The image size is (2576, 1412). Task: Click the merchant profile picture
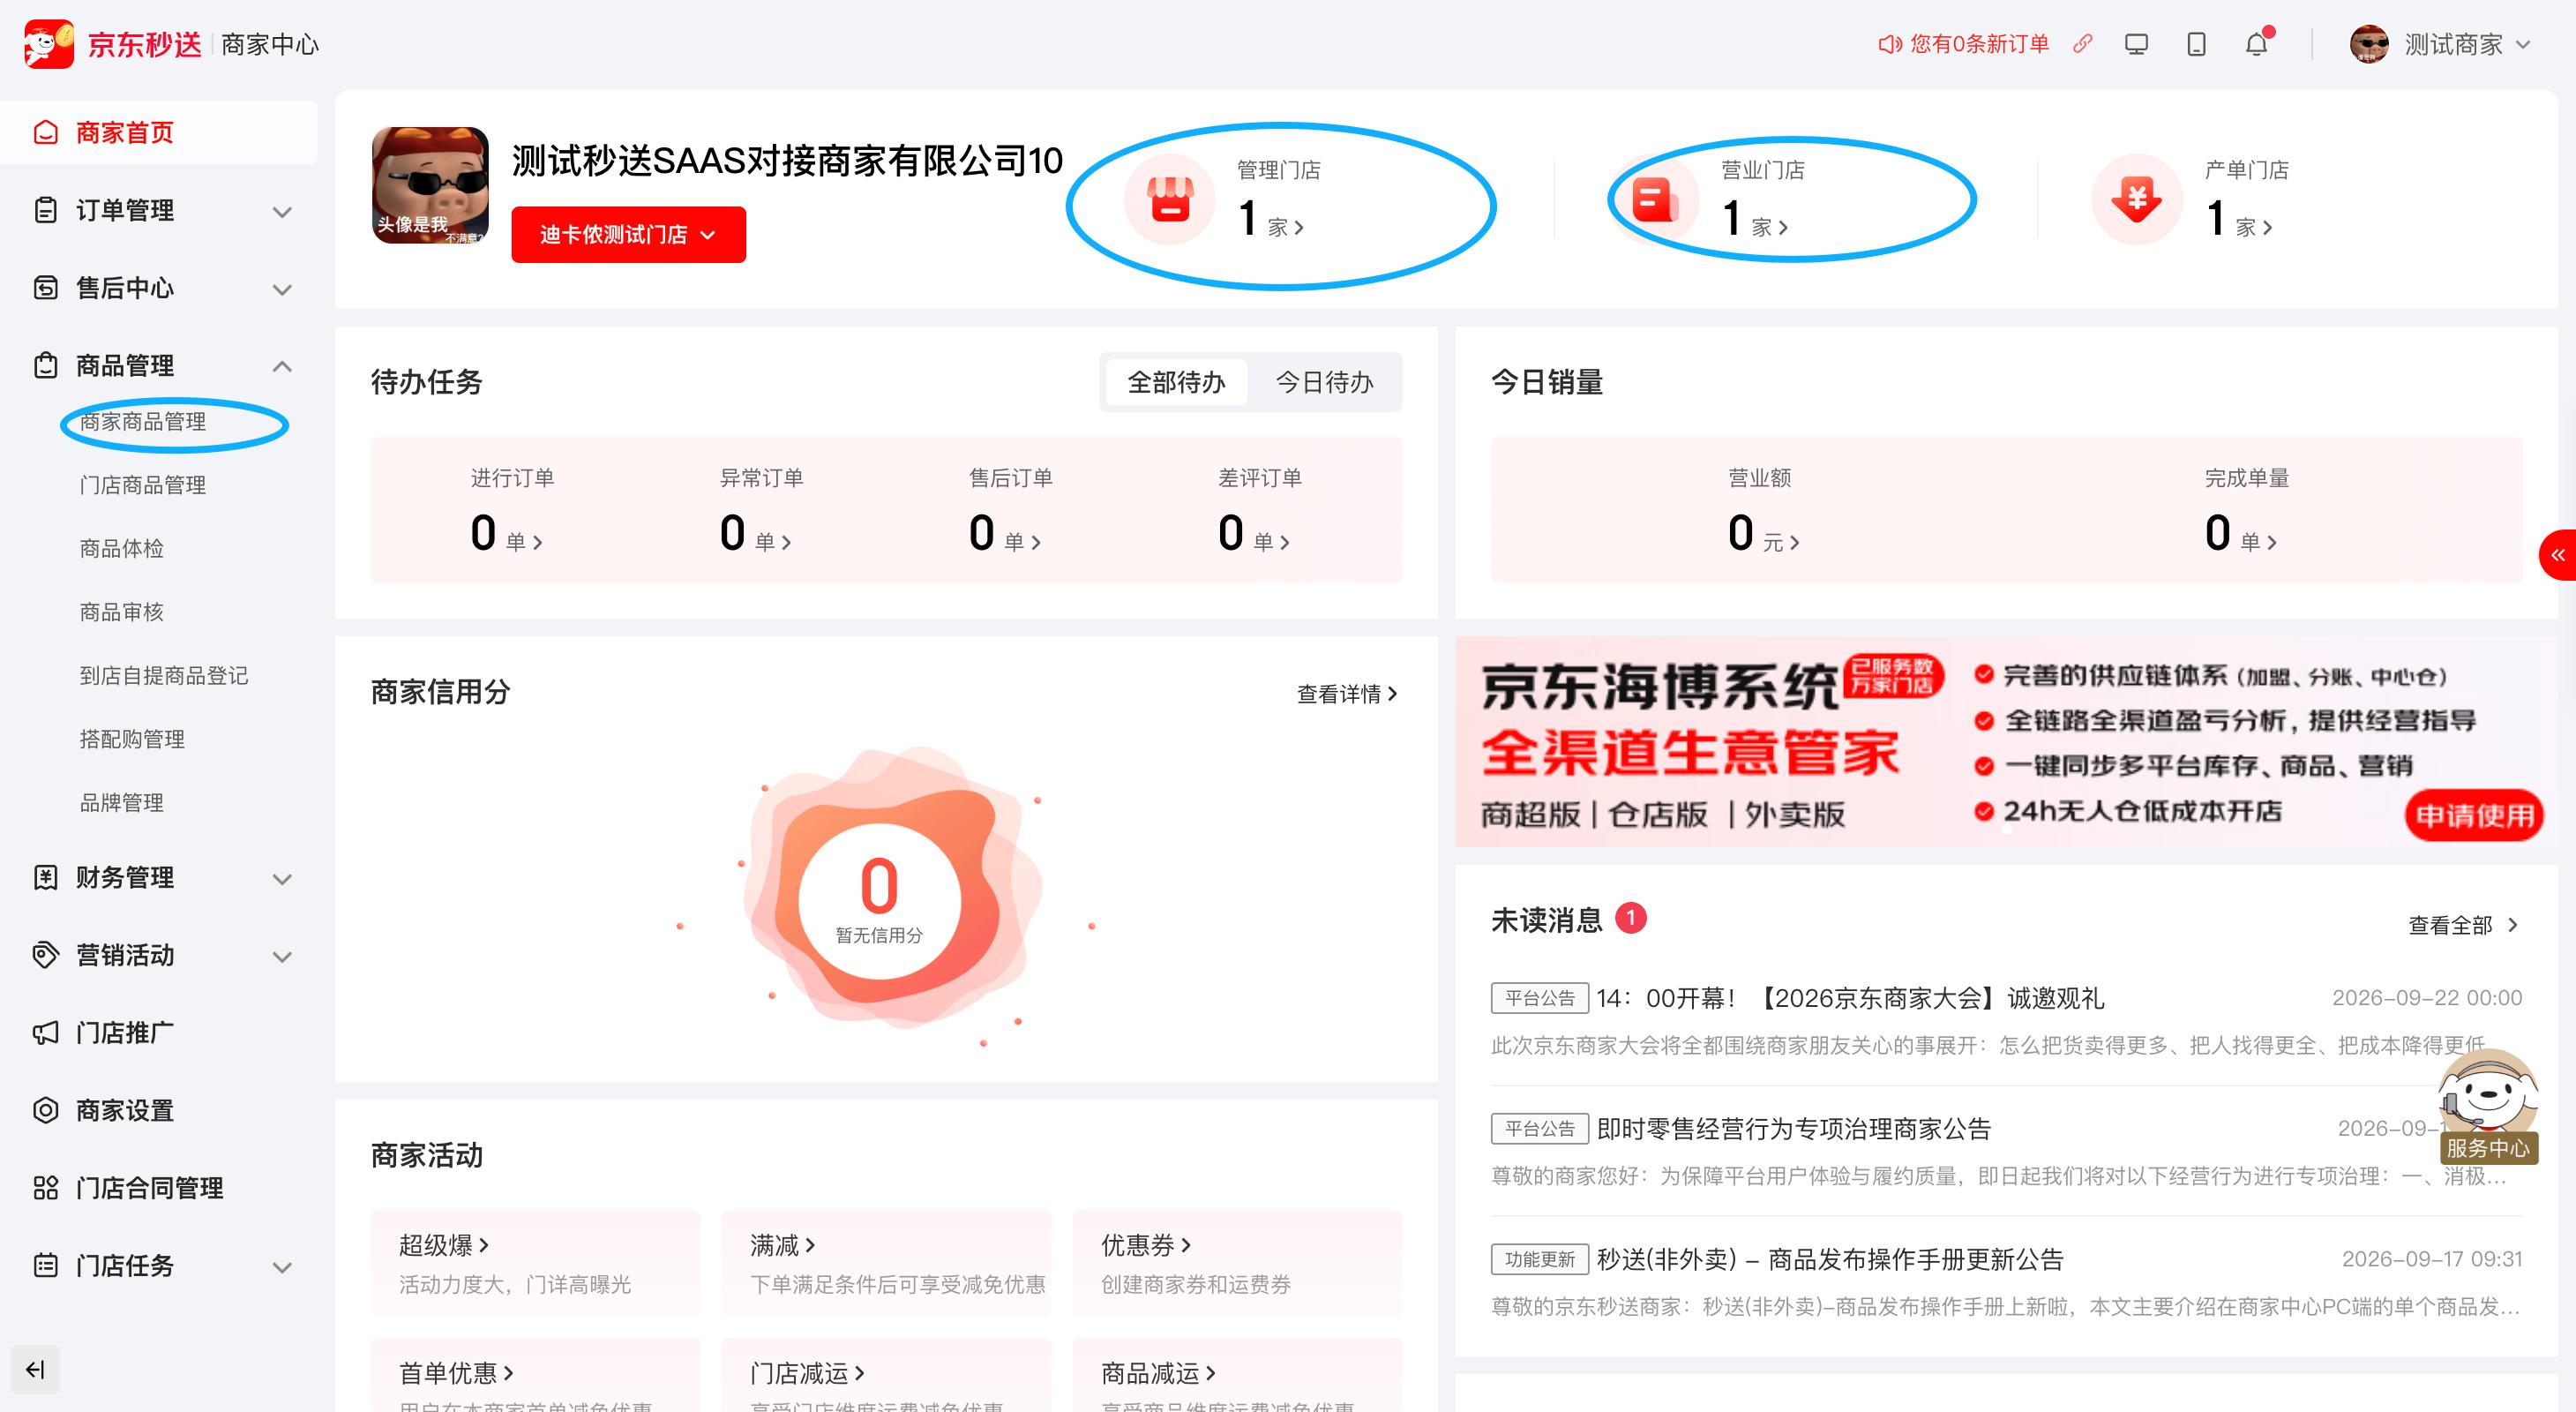(x=430, y=185)
